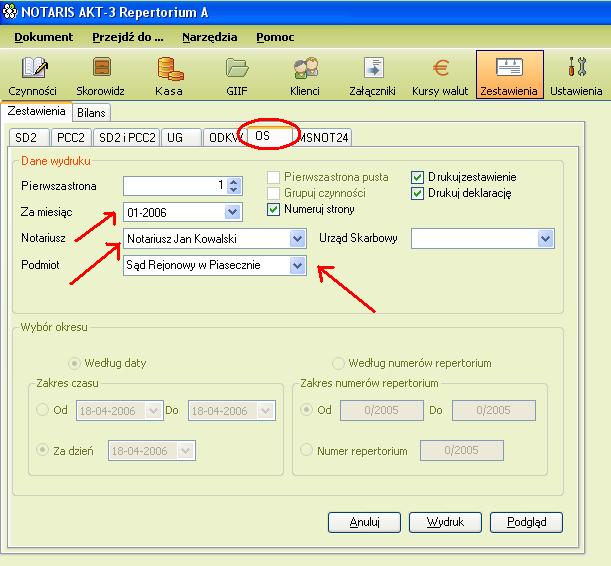Select Od radio in Zakres czasu
The height and width of the screenshot is (566, 611).
(x=42, y=409)
